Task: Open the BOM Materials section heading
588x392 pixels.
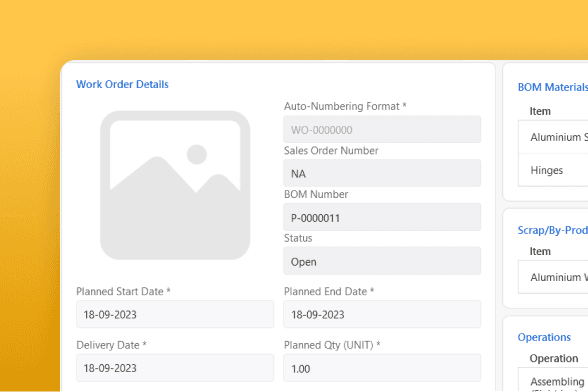Action: click(x=553, y=87)
